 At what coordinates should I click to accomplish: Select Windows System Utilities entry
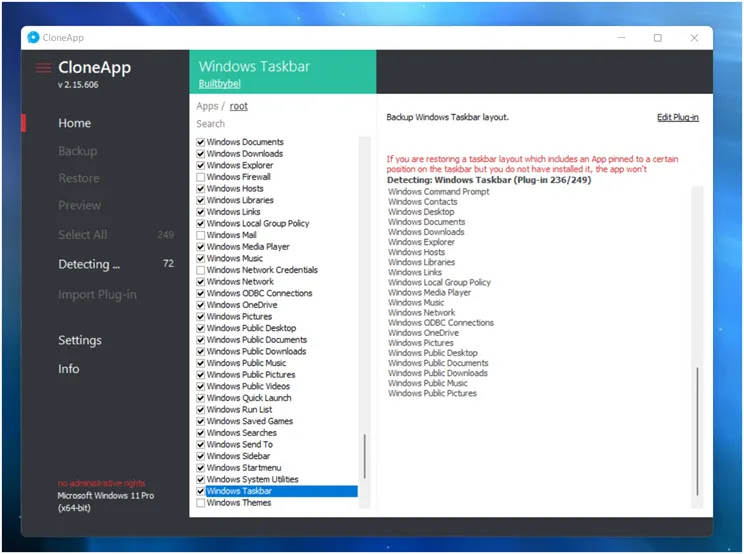tap(252, 480)
